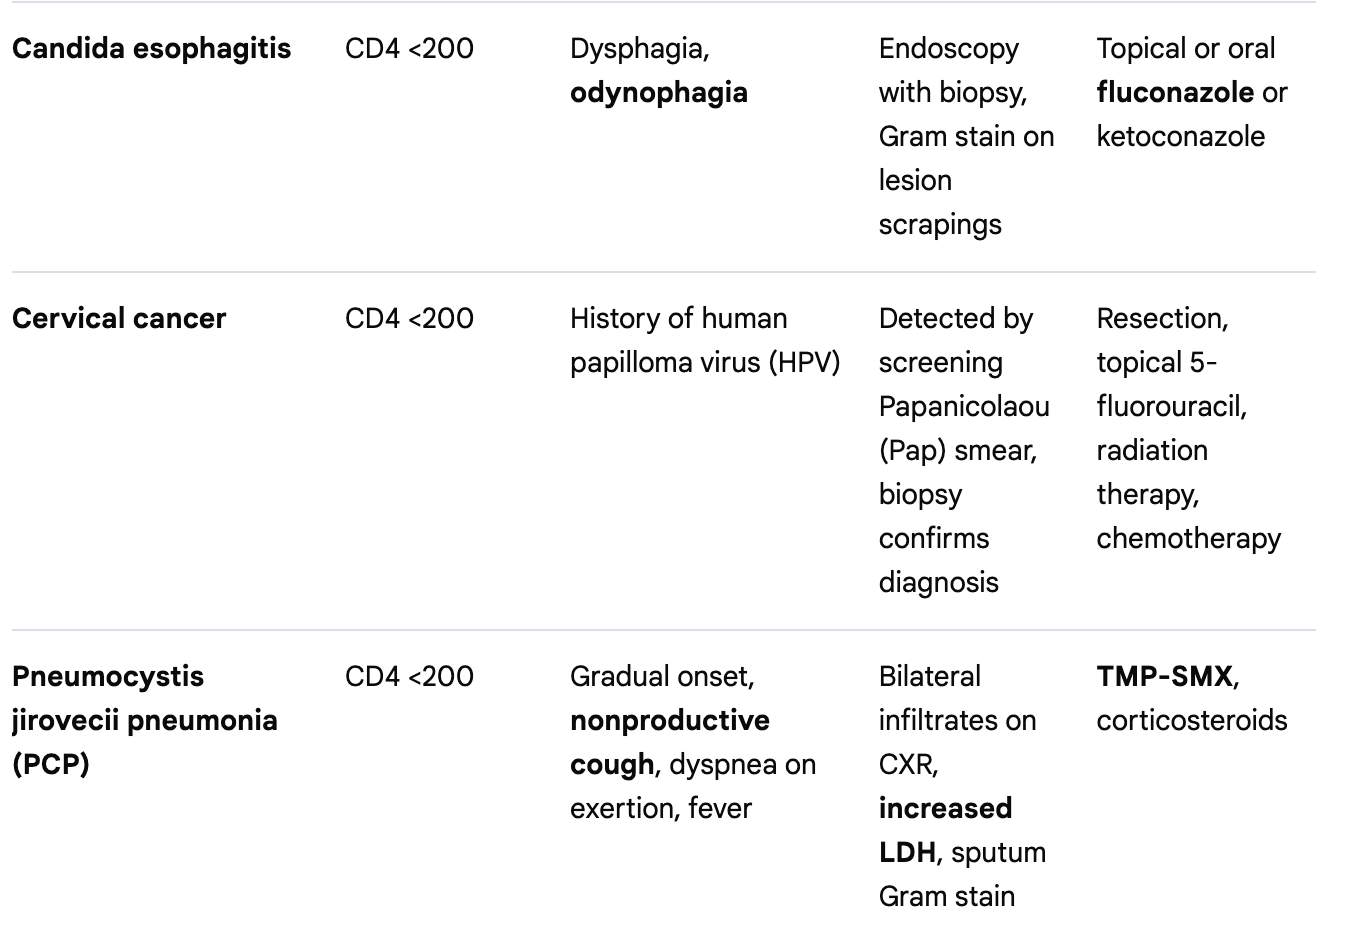Screen dimensions: 1366x940
Task: Click the papilloma virus (HPV) text
Action: [704, 363]
